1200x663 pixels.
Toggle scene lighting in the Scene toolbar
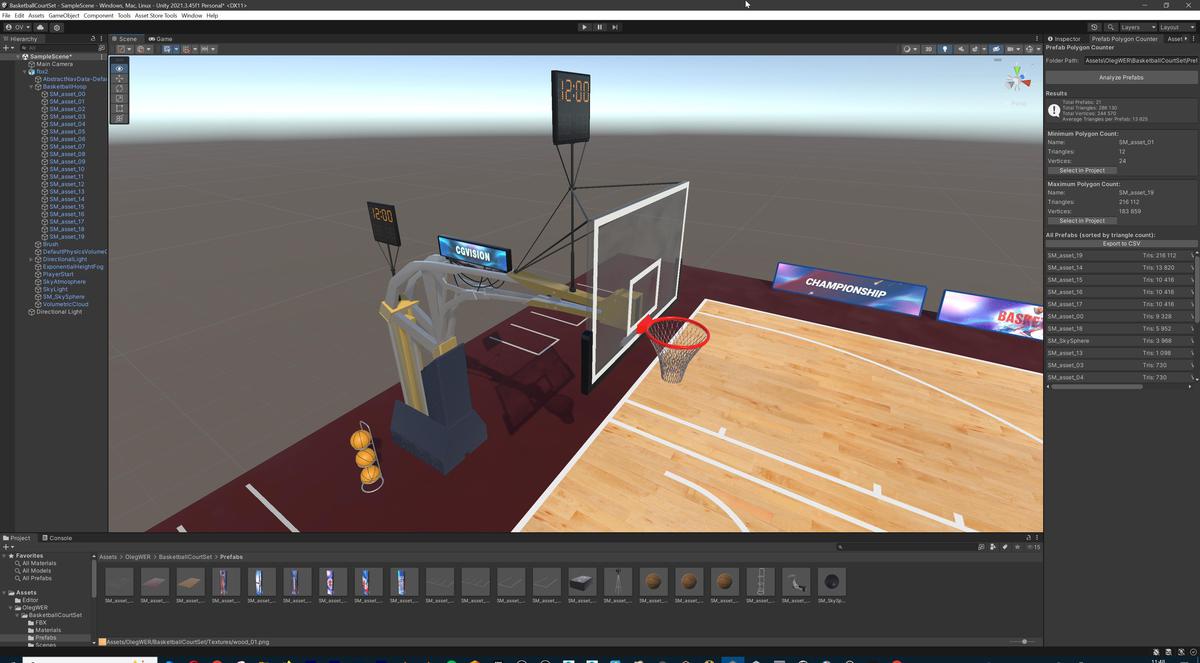pyautogui.click(x=945, y=49)
